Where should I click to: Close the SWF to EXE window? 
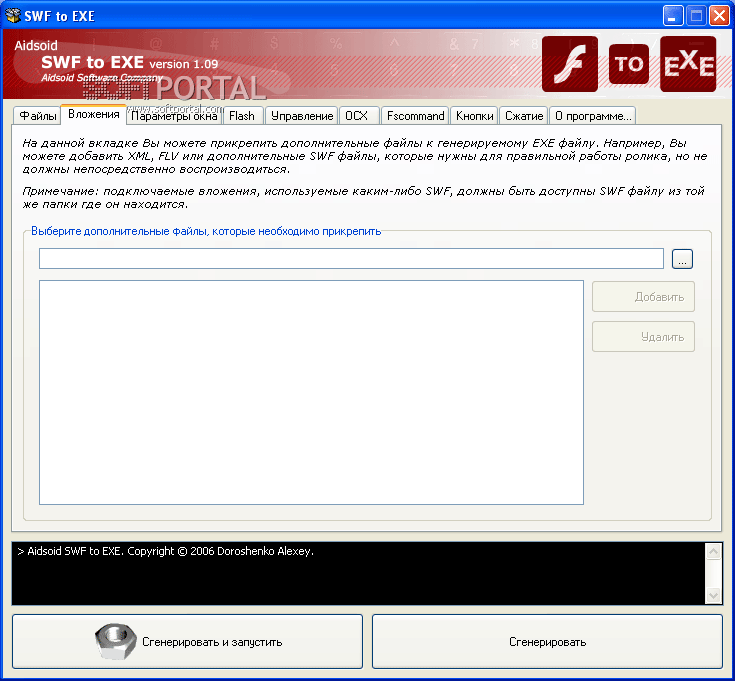719,16
